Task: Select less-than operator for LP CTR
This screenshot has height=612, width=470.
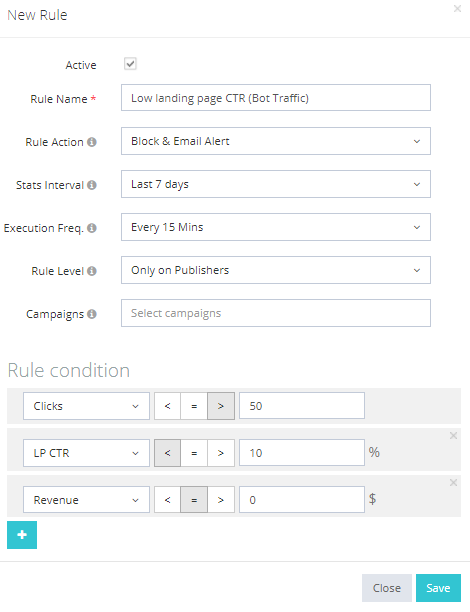Action: click(x=167, y=453)
